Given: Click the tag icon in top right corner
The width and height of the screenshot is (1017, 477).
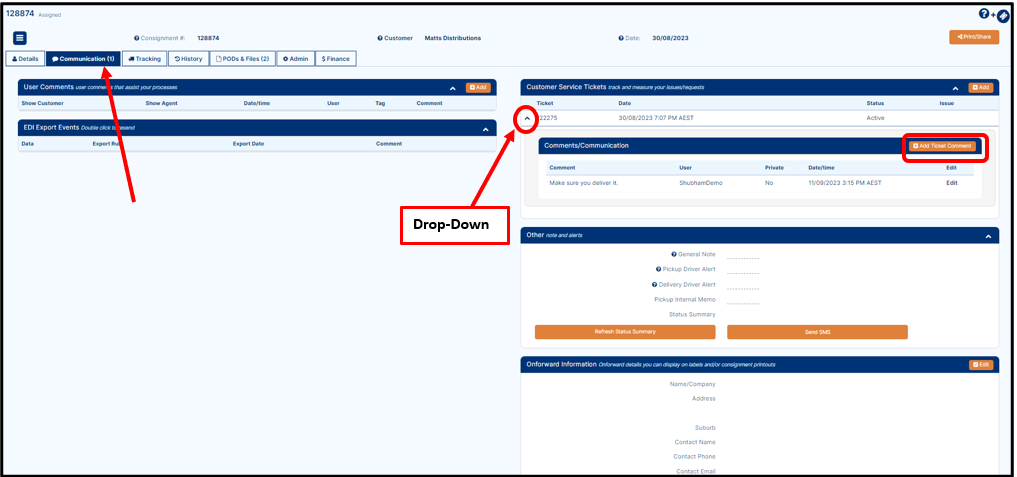Looking at the screenshot, I should (x=1003, y=15).
